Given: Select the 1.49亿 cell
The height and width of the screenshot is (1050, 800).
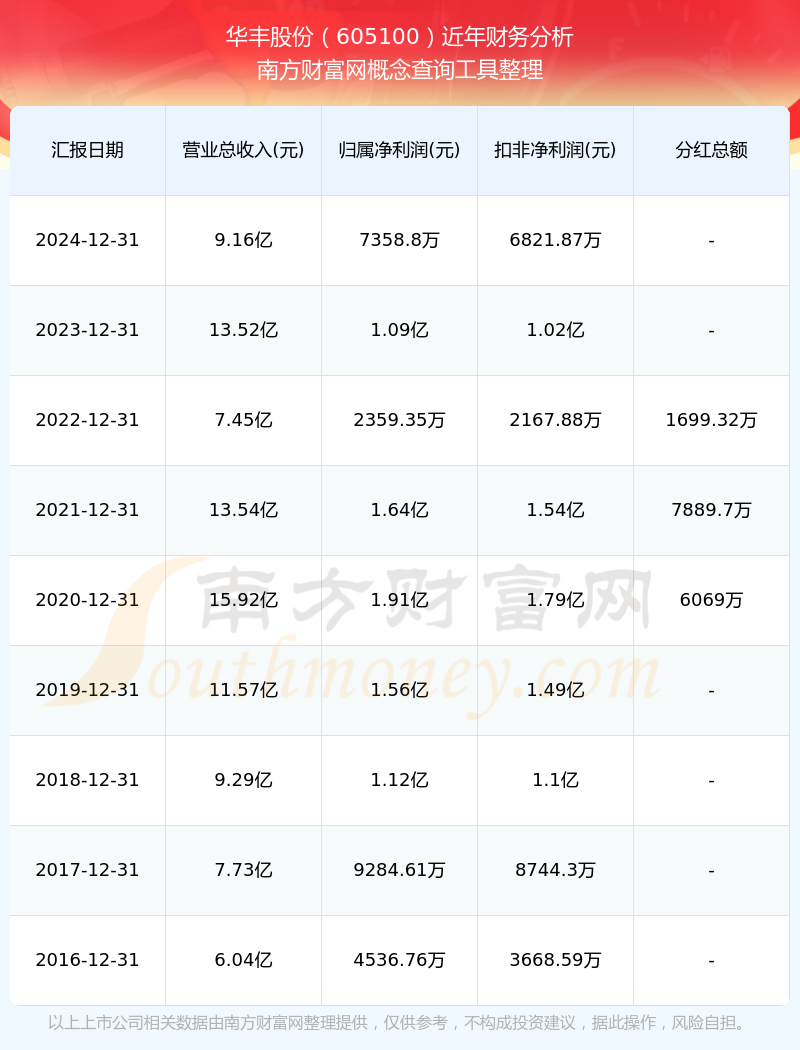Looking at the screenshot, I should pyautogui.click(x=556, y=690).
